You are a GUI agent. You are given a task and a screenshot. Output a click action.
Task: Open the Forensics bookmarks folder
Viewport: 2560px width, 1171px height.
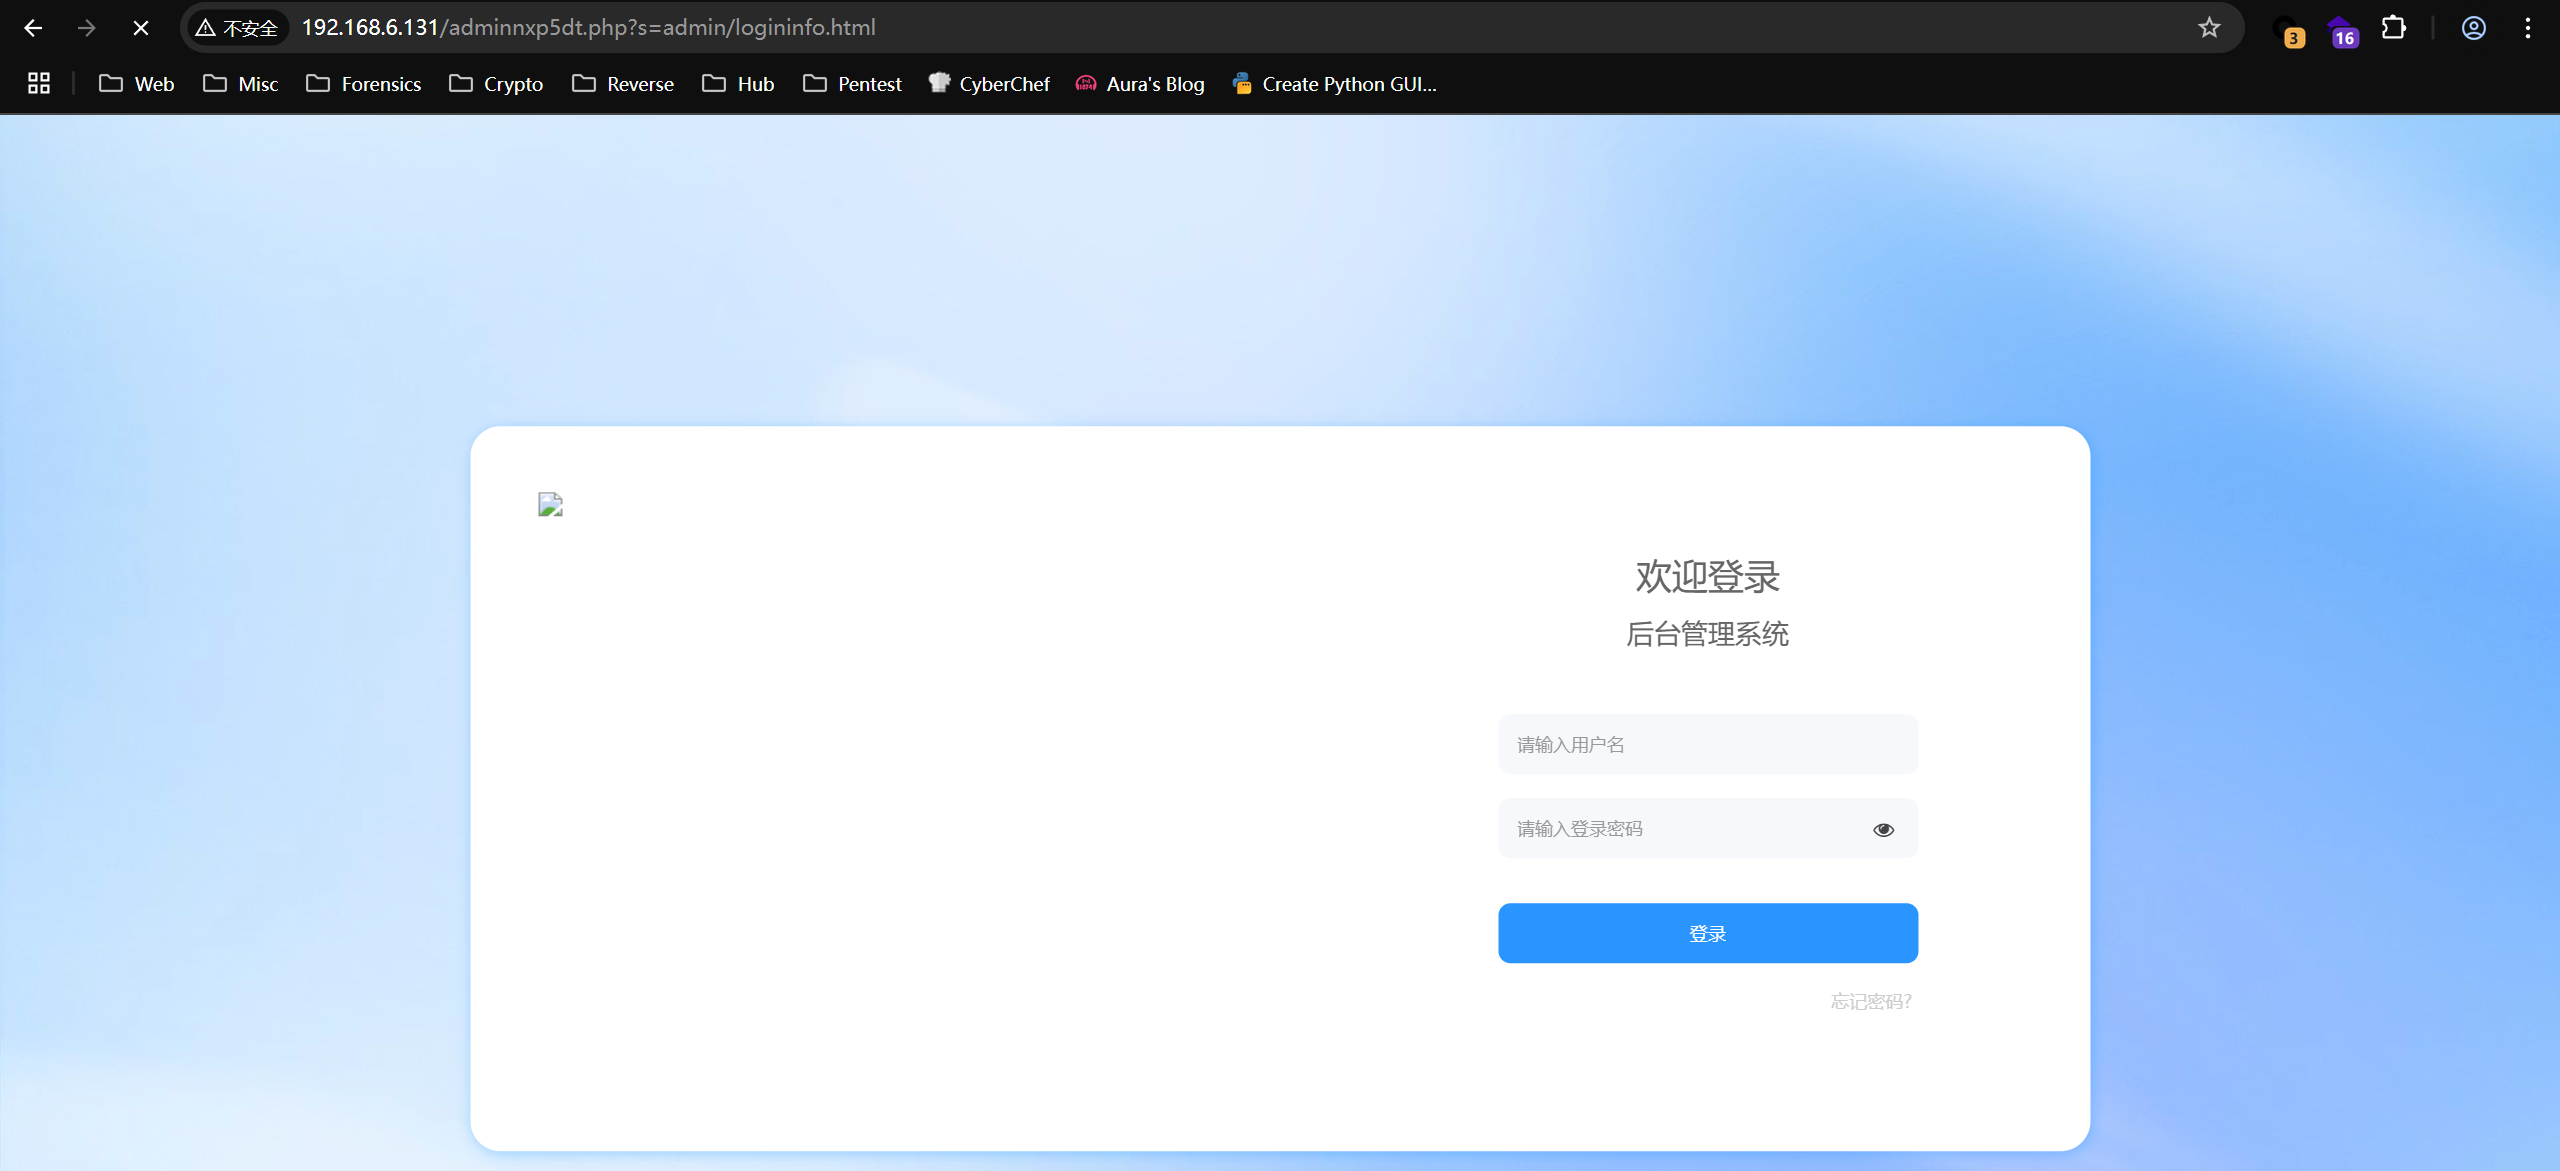[364, 84]
